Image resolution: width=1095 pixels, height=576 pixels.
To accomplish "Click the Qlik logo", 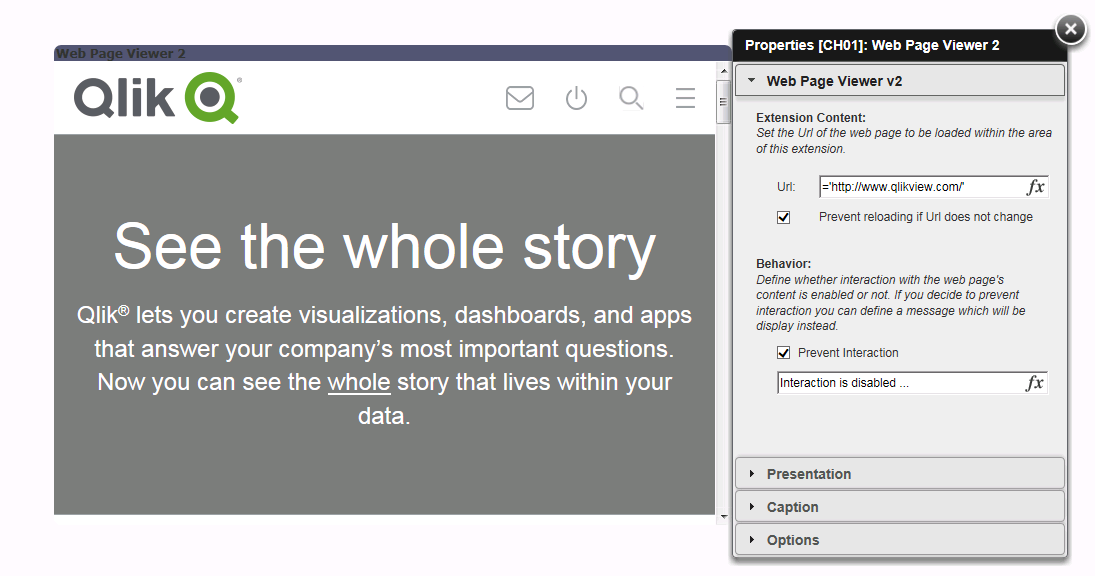I will pyautogui.click(x=157, y=98).
